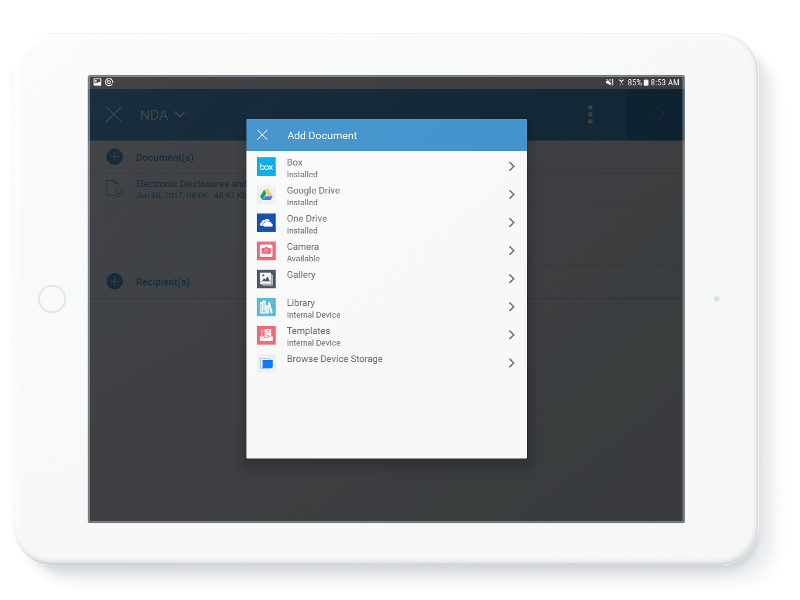
Task: Select the Templates icon
Action: coord(266,335)
